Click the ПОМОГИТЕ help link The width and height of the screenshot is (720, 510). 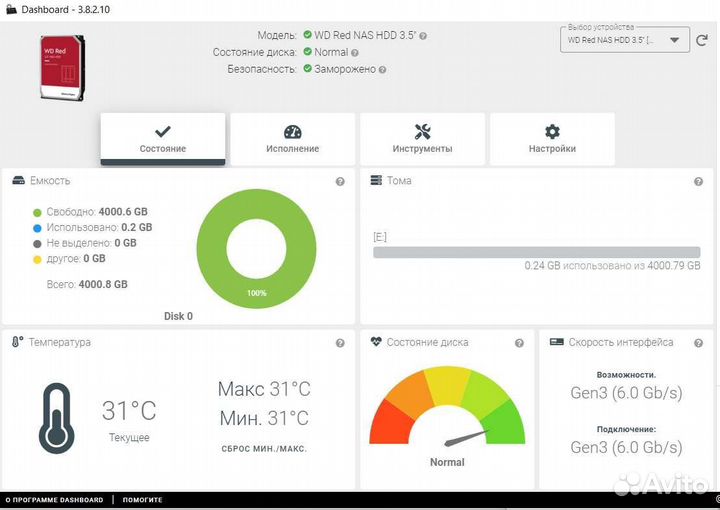[141, 499]
